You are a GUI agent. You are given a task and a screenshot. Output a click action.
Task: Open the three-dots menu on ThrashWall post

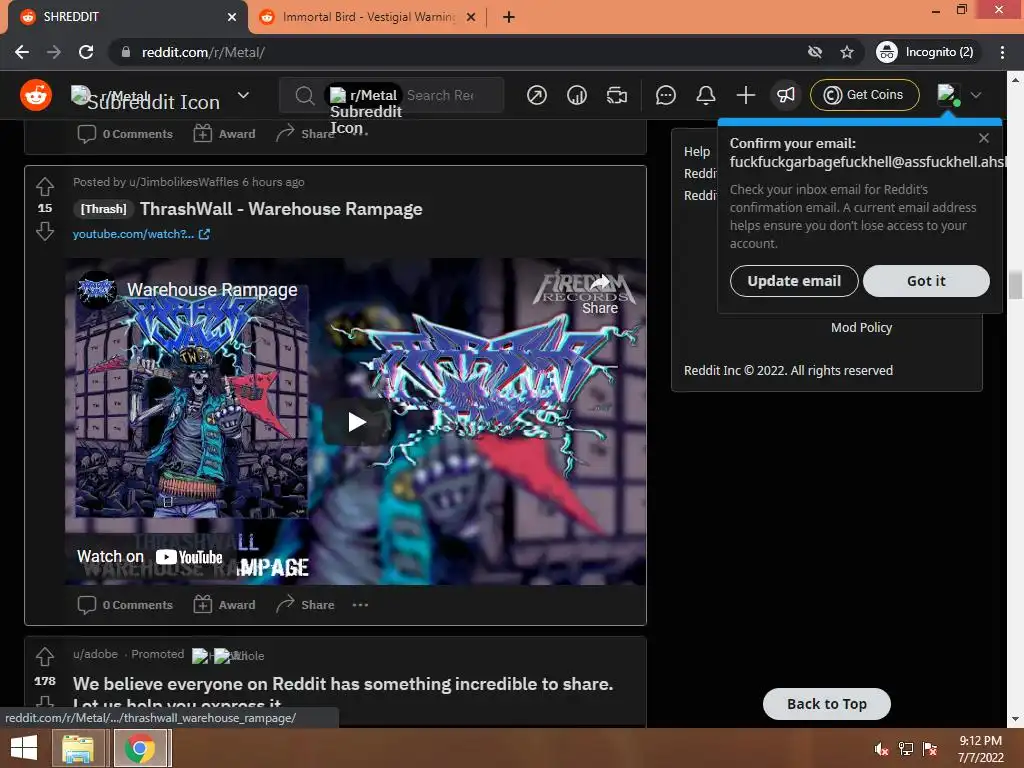[360, 605]
